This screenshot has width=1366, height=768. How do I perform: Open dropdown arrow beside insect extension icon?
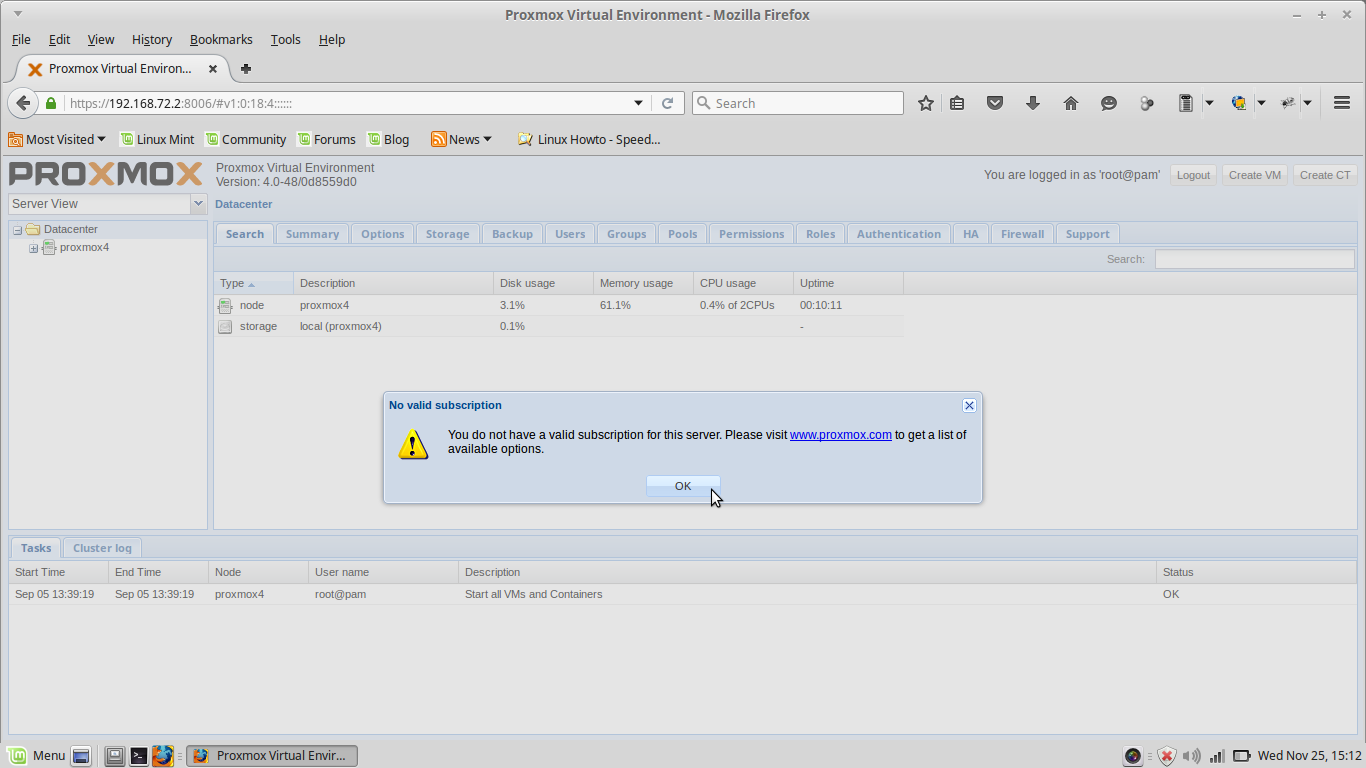pos(1307,103)
